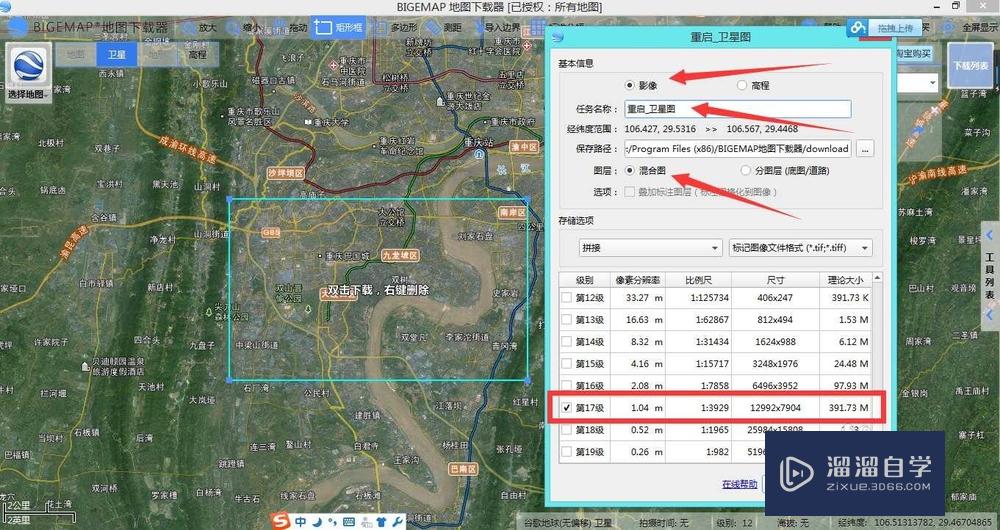The width and height of the screenshot is (1000, 530).
Task: Open the 选择地图 Google Earth map selector
Action: click(x=28, y=72)
